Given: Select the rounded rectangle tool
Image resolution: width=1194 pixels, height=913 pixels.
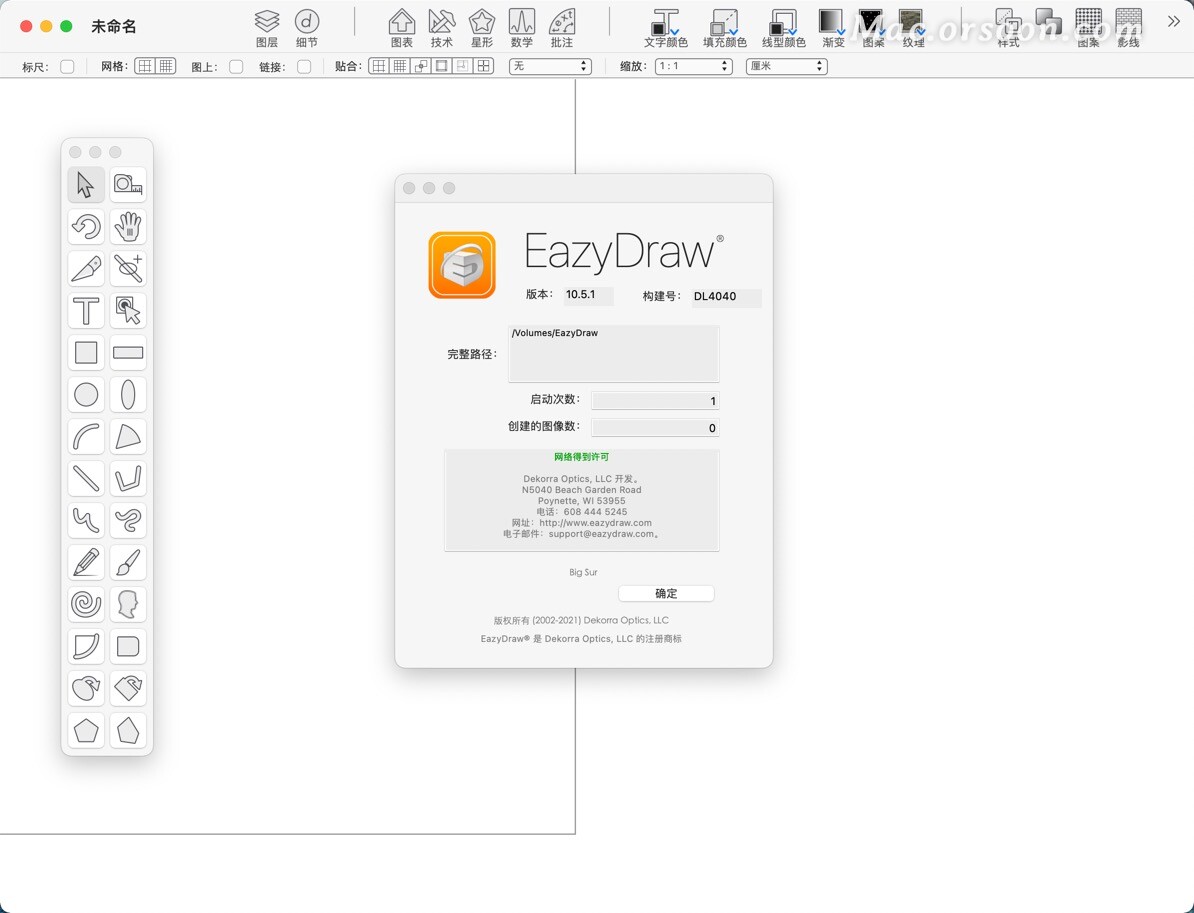Looking at the screenshot, I should [128, 646].
